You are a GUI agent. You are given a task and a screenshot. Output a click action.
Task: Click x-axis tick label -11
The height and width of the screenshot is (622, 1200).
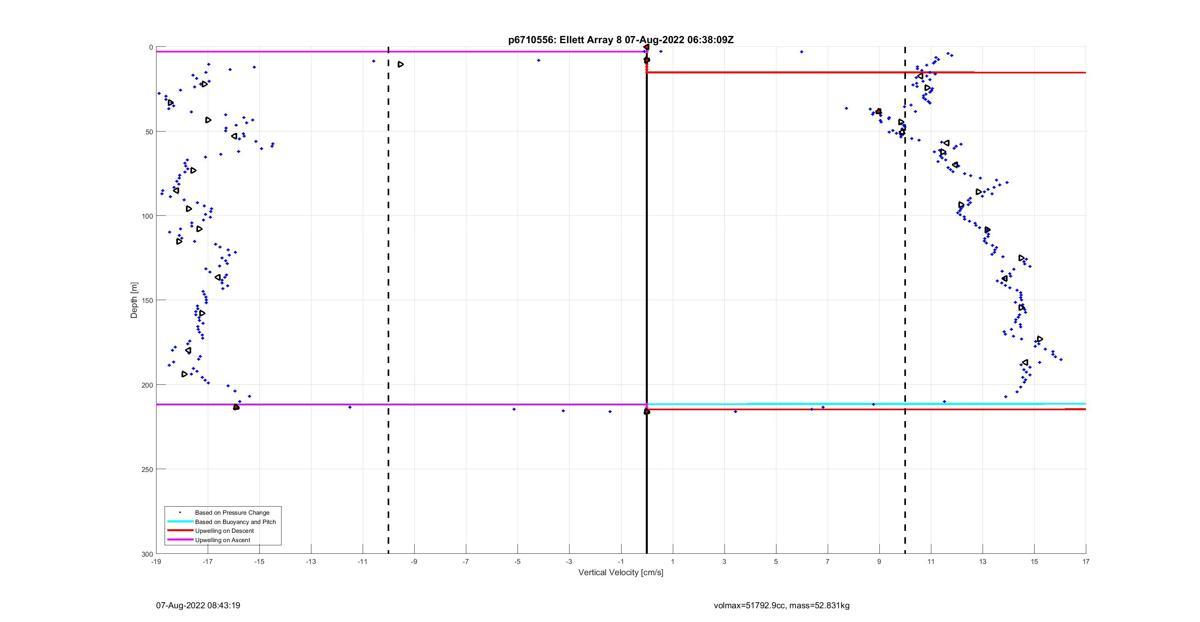coord(362,562)
